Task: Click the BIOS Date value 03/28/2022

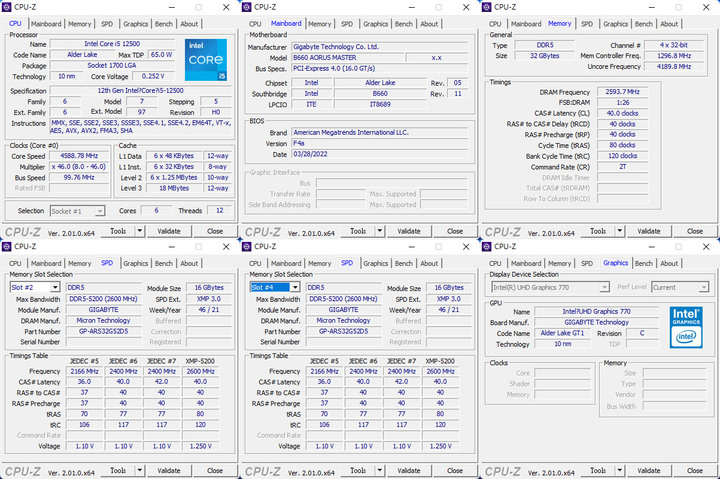Action: tap(380, 154)
